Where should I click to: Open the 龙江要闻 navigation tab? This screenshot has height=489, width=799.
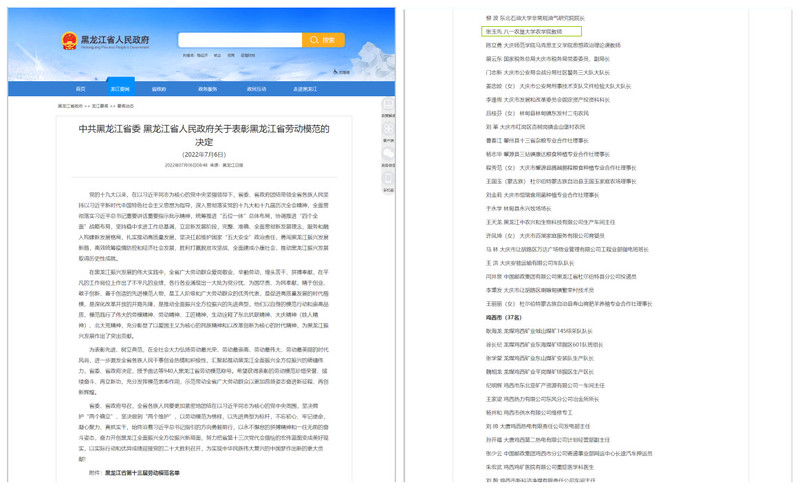click(x=120, y=89)
